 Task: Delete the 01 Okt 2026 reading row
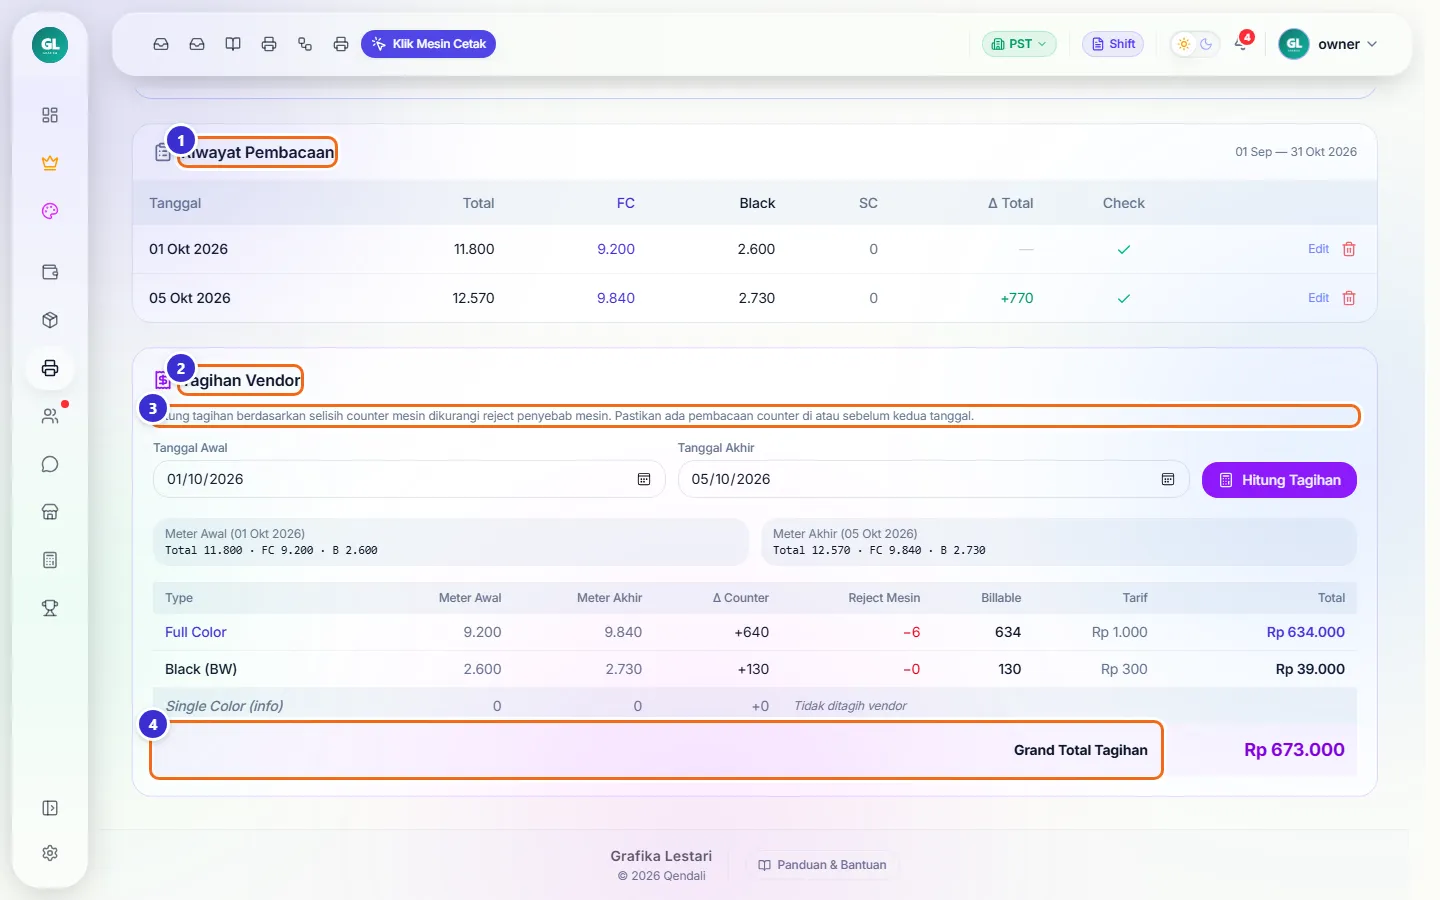(x=1349, y=249)
